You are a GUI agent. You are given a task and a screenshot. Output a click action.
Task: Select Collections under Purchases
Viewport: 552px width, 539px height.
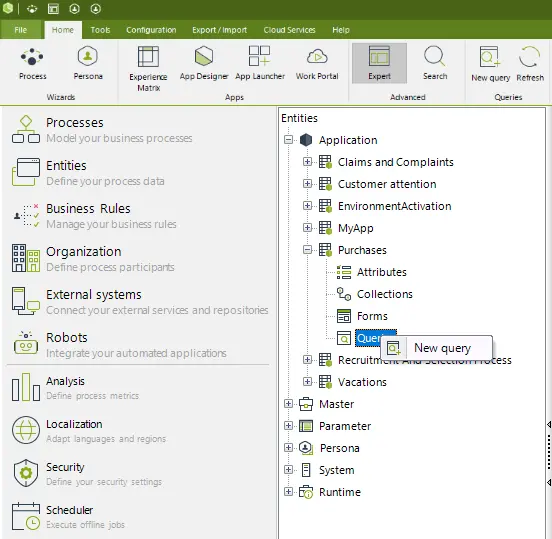[x=384, y=294]
